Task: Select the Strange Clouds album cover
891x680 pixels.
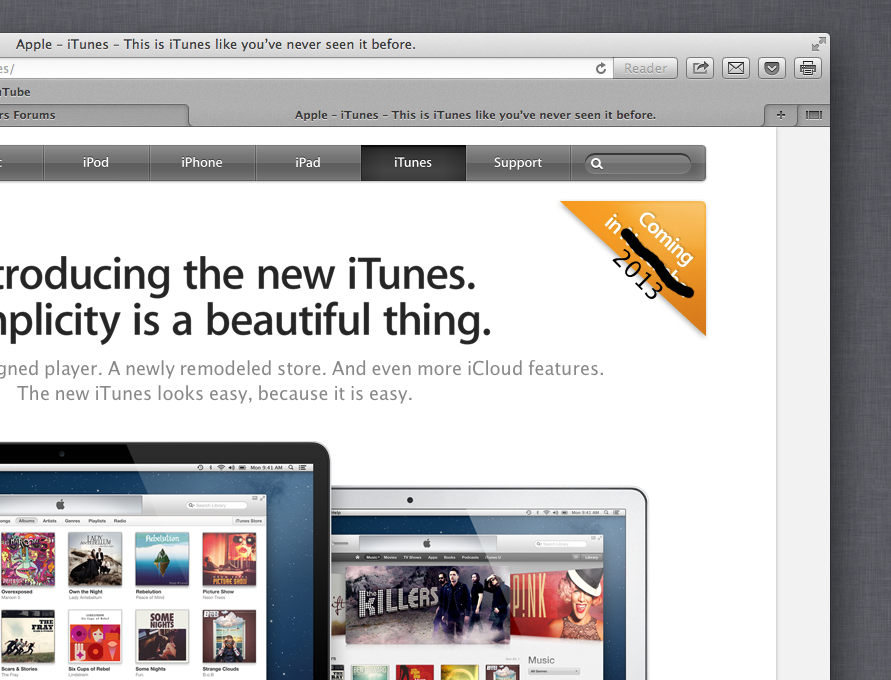Action: click(229, 636)
